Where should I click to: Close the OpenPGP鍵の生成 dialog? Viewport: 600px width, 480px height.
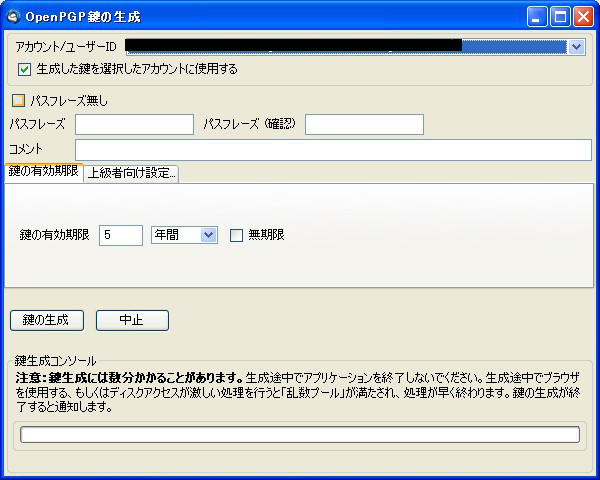(x=583, y=17)
